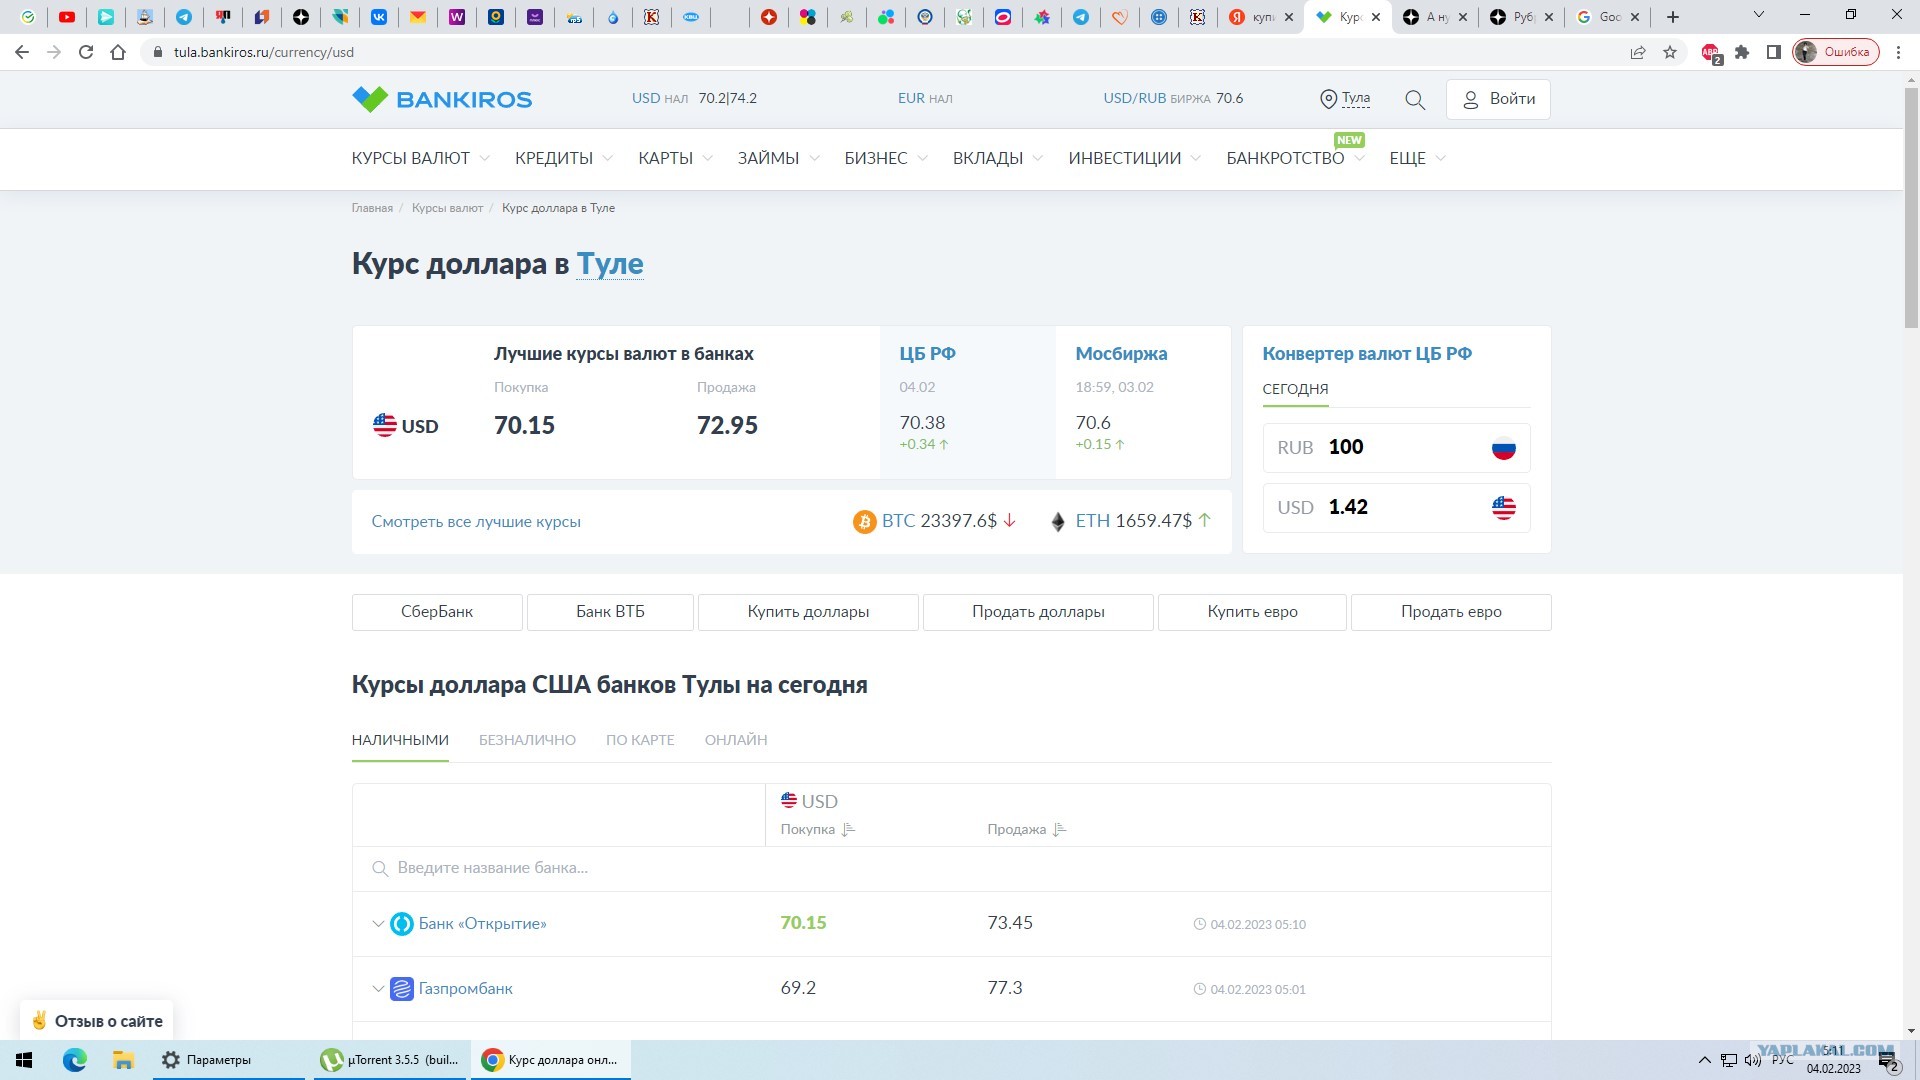Expand the ВКЛАДЫ menu

998,159
